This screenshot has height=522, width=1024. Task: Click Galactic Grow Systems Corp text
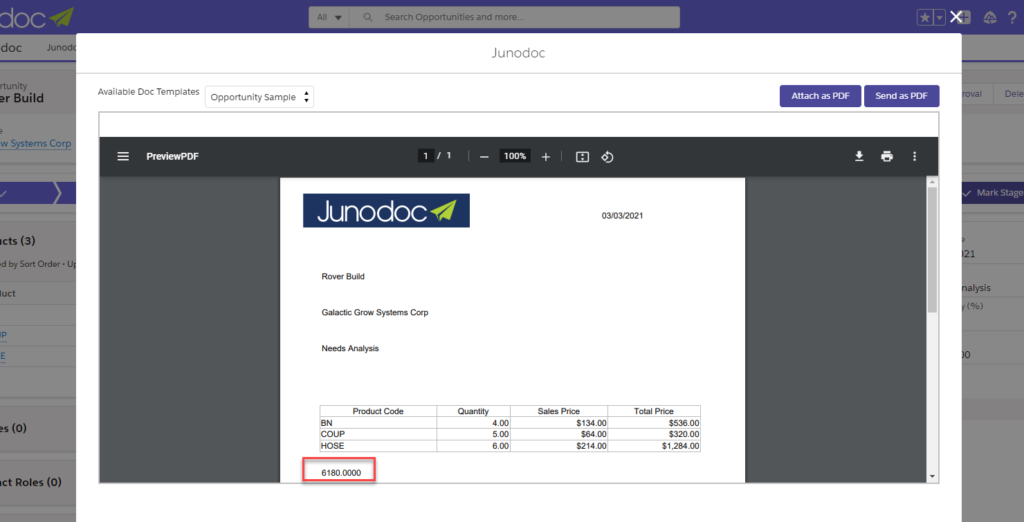(375, 312)
